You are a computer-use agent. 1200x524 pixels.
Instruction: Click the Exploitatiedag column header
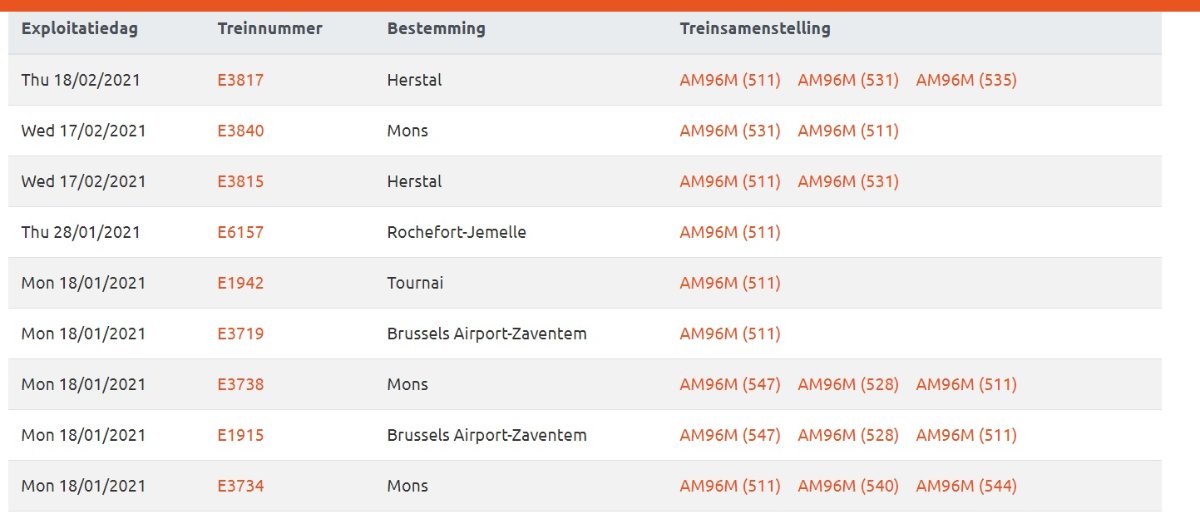pos(79,28)
